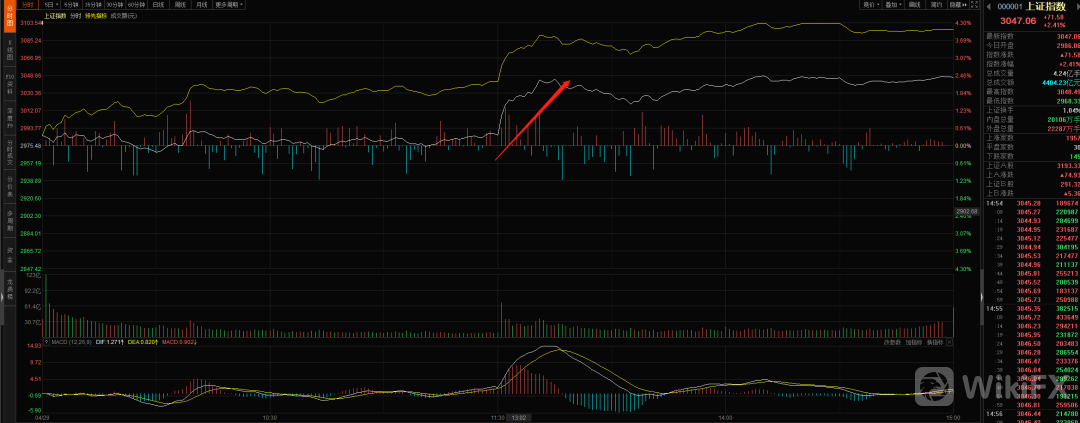Open the 龙虎榜 sidebar panel
1080x423 pixels.
pos(9,284)
